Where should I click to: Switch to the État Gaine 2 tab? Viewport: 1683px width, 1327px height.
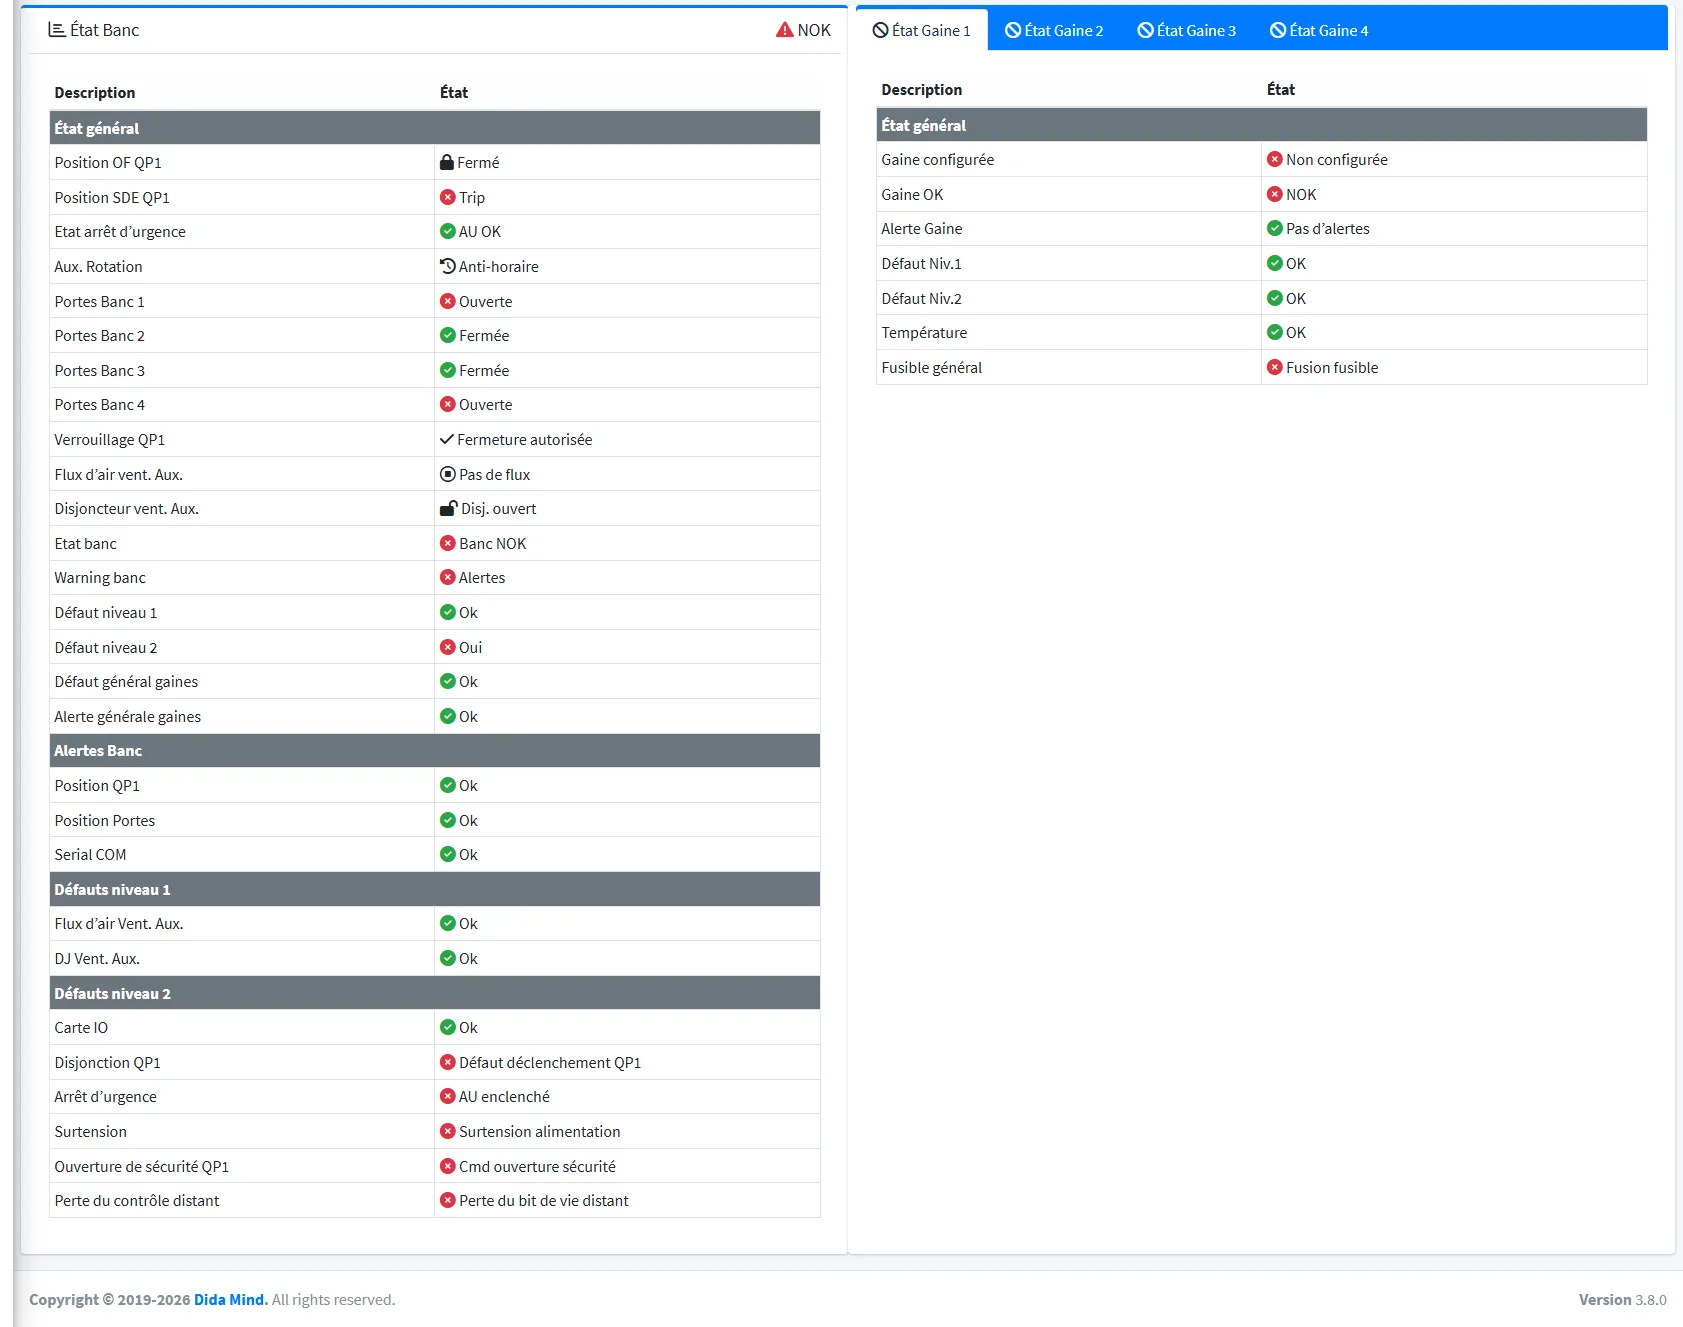[1054, 30]
